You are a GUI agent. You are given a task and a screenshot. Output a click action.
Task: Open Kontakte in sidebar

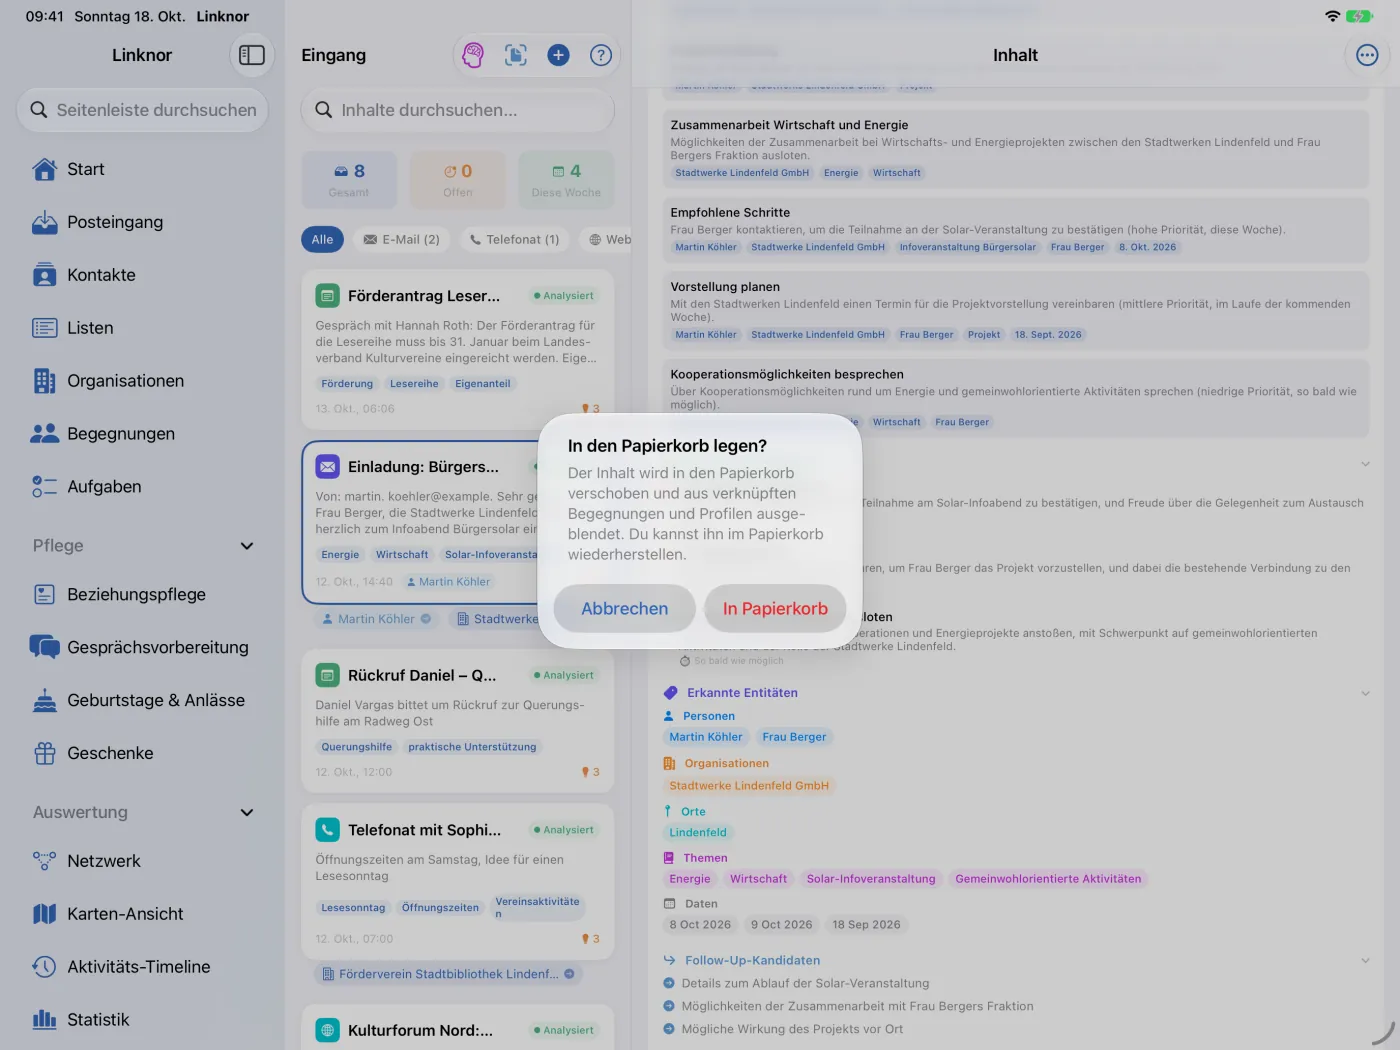point(142,275)
